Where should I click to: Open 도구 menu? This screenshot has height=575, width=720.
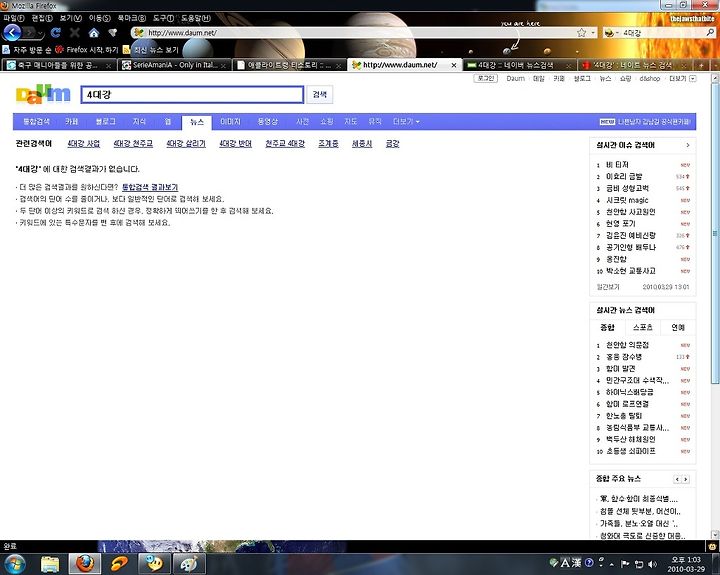pyautogui.click(x=163, y=18)
